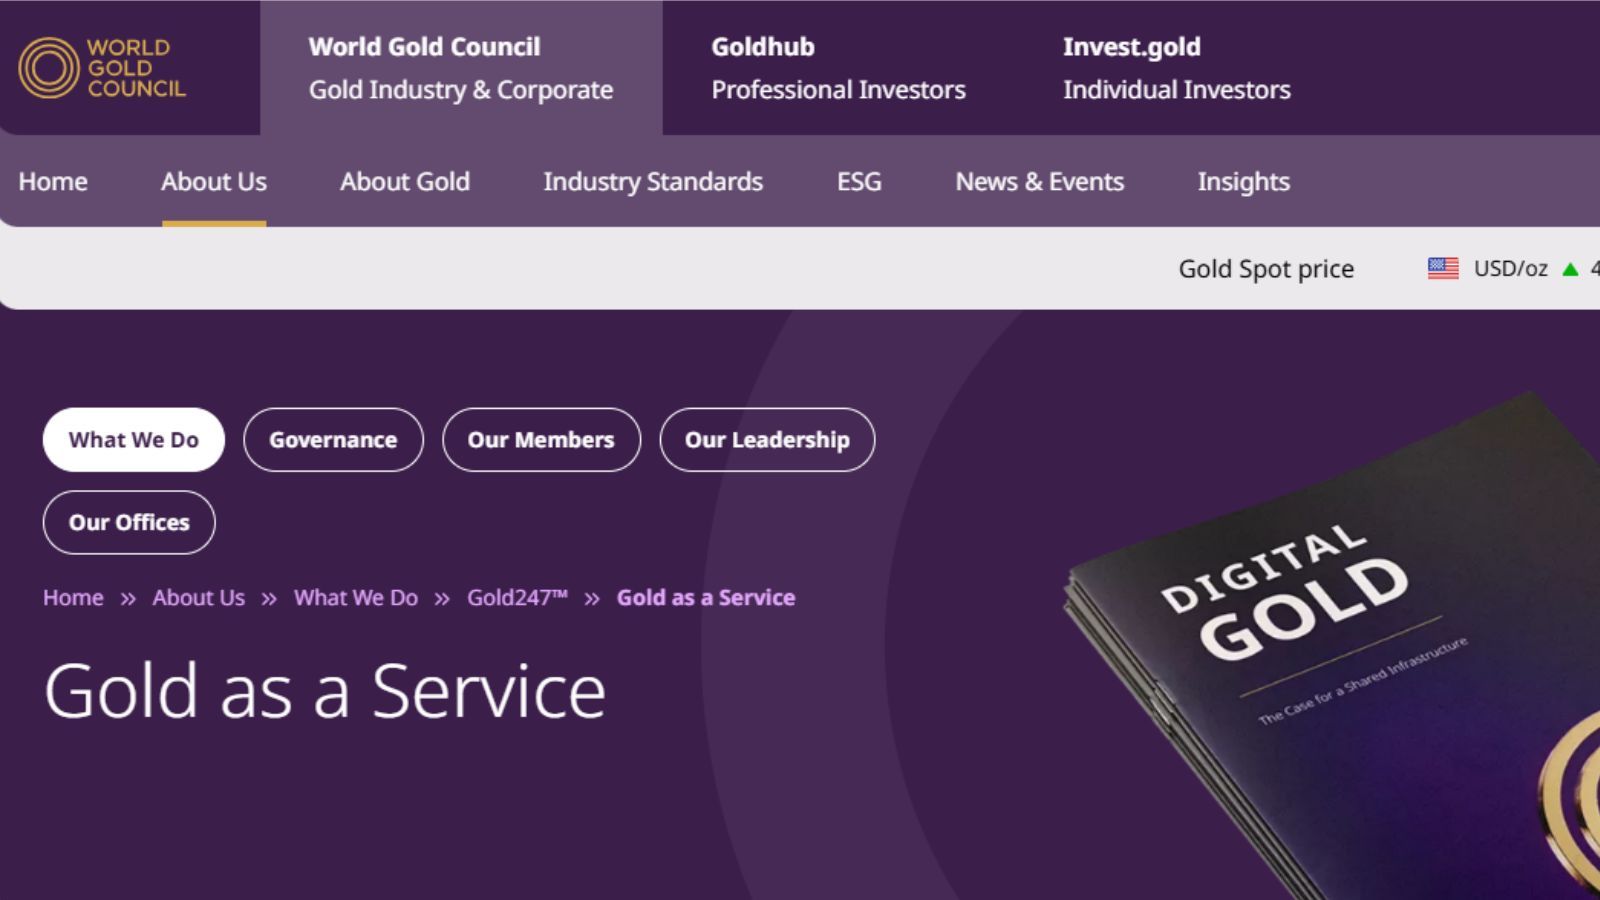Open the Industry Standards menu
The width and height of the screenshot is (1600, 900).
tap(653, 182)
